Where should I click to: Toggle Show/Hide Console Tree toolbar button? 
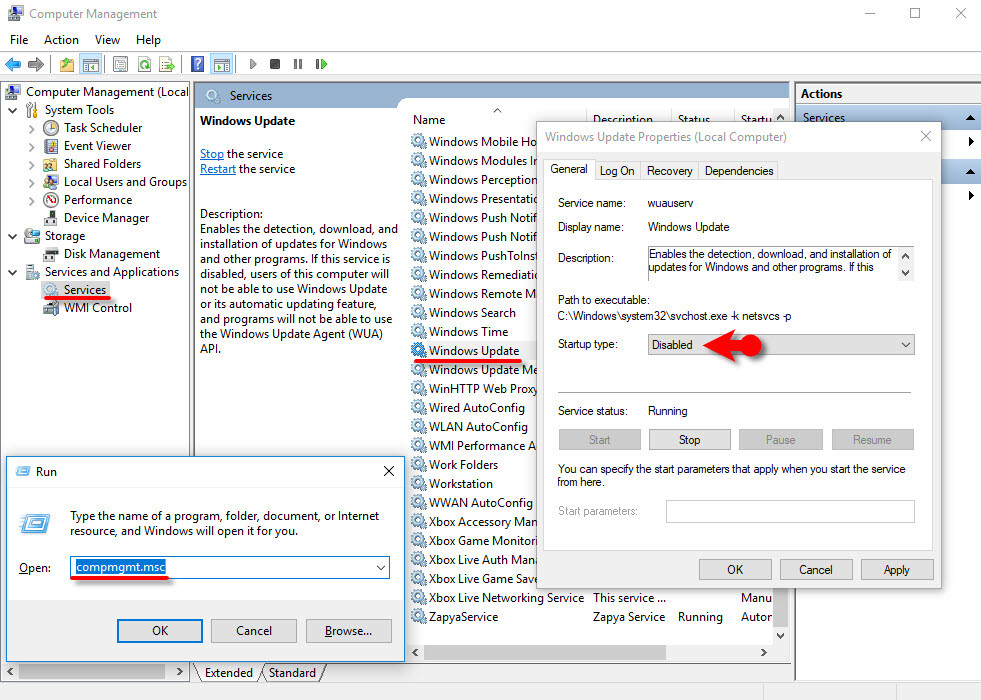coord(91,64)
